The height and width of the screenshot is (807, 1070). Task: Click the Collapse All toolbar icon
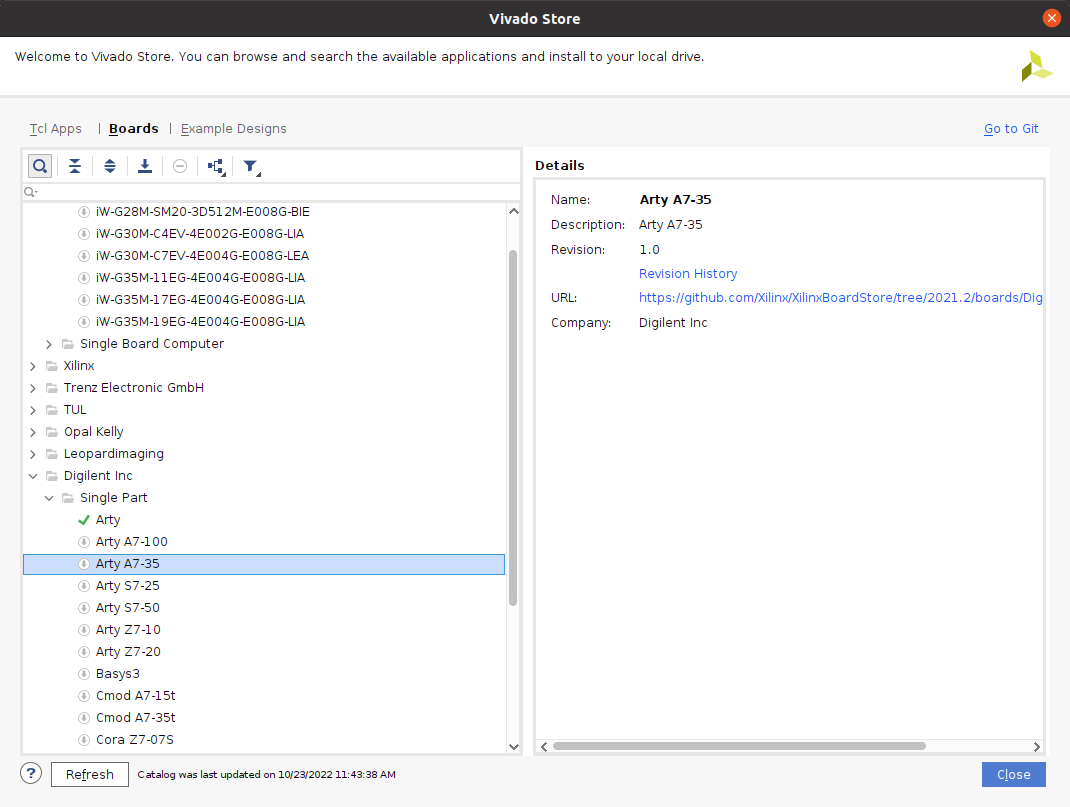coord(75,166)
